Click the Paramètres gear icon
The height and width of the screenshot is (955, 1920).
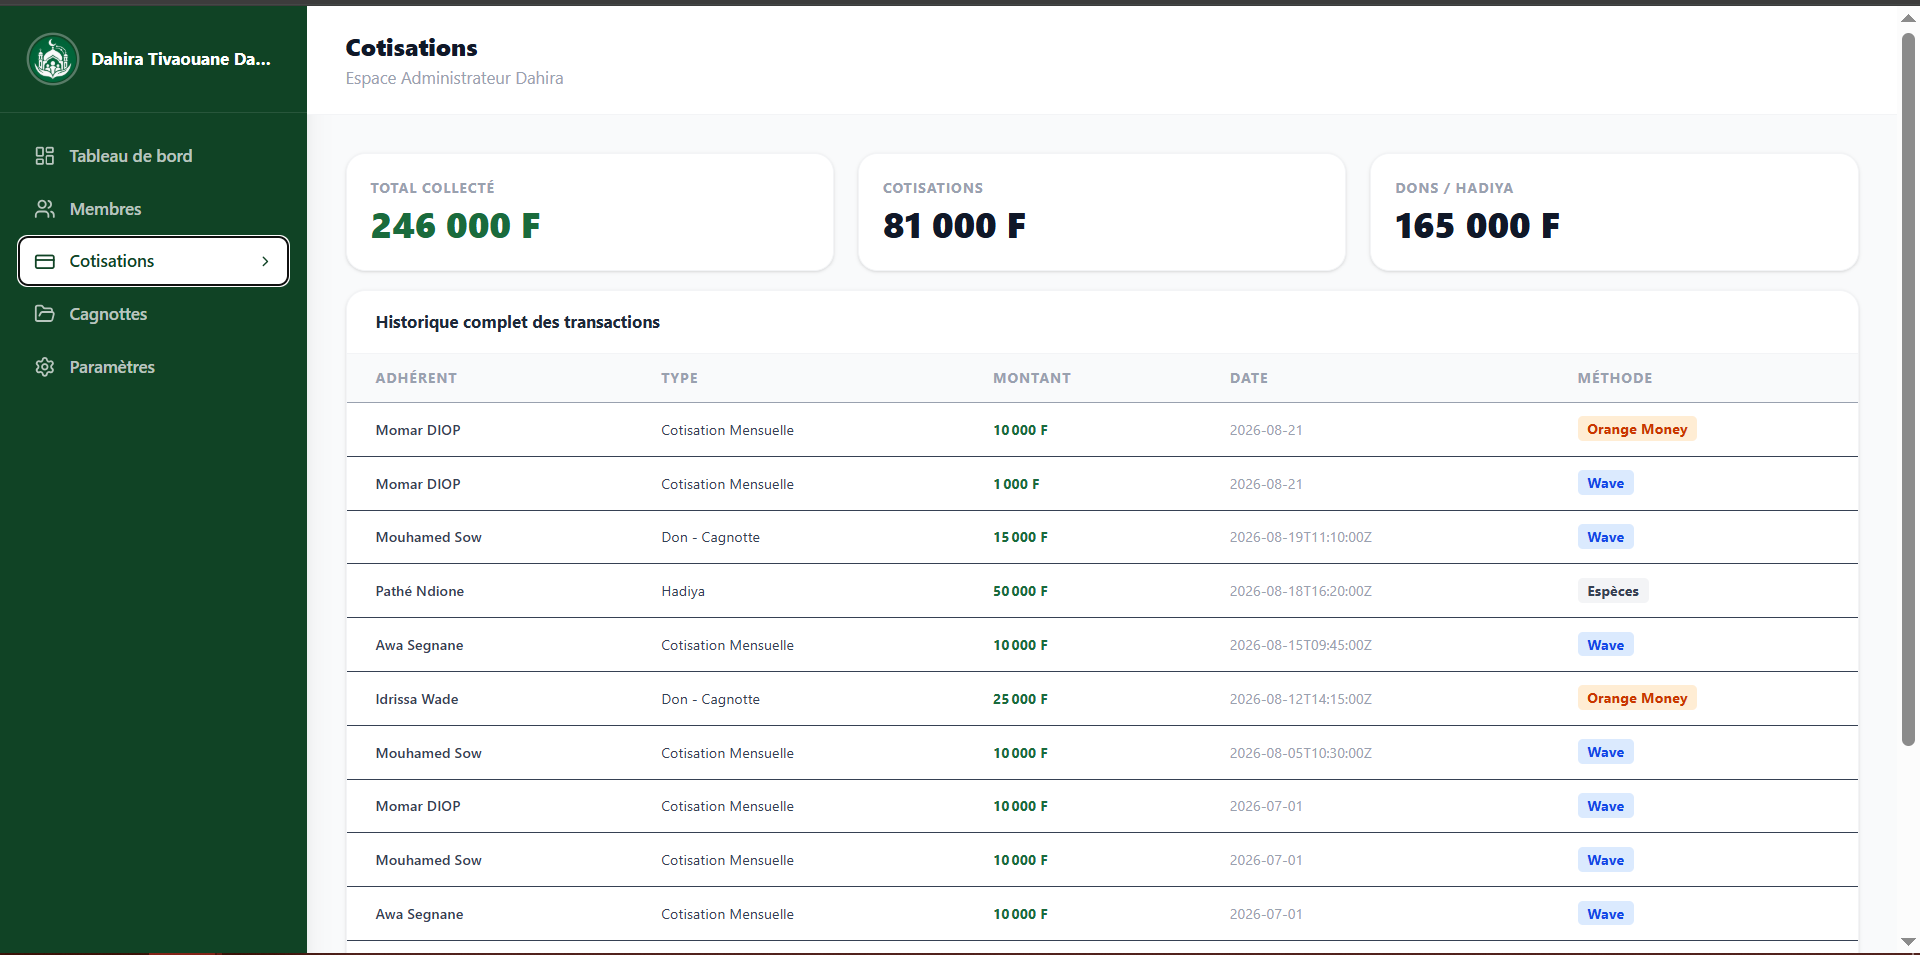45,367
